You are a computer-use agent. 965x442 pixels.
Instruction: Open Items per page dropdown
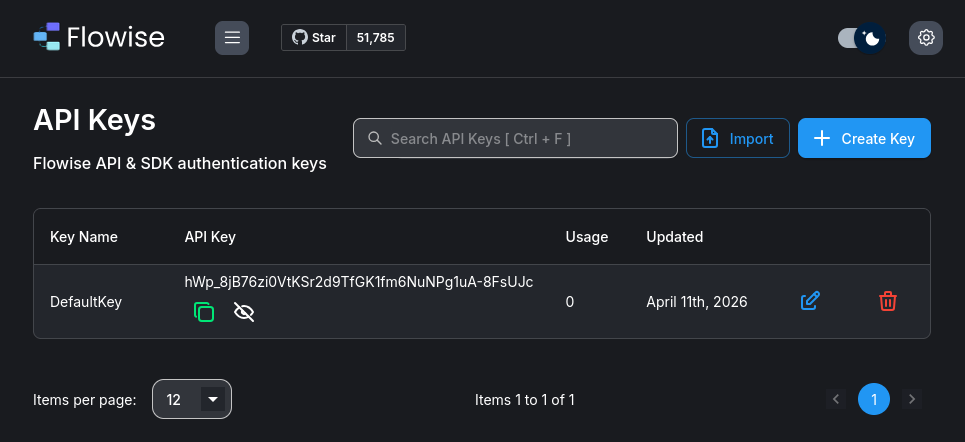(192, 399)
